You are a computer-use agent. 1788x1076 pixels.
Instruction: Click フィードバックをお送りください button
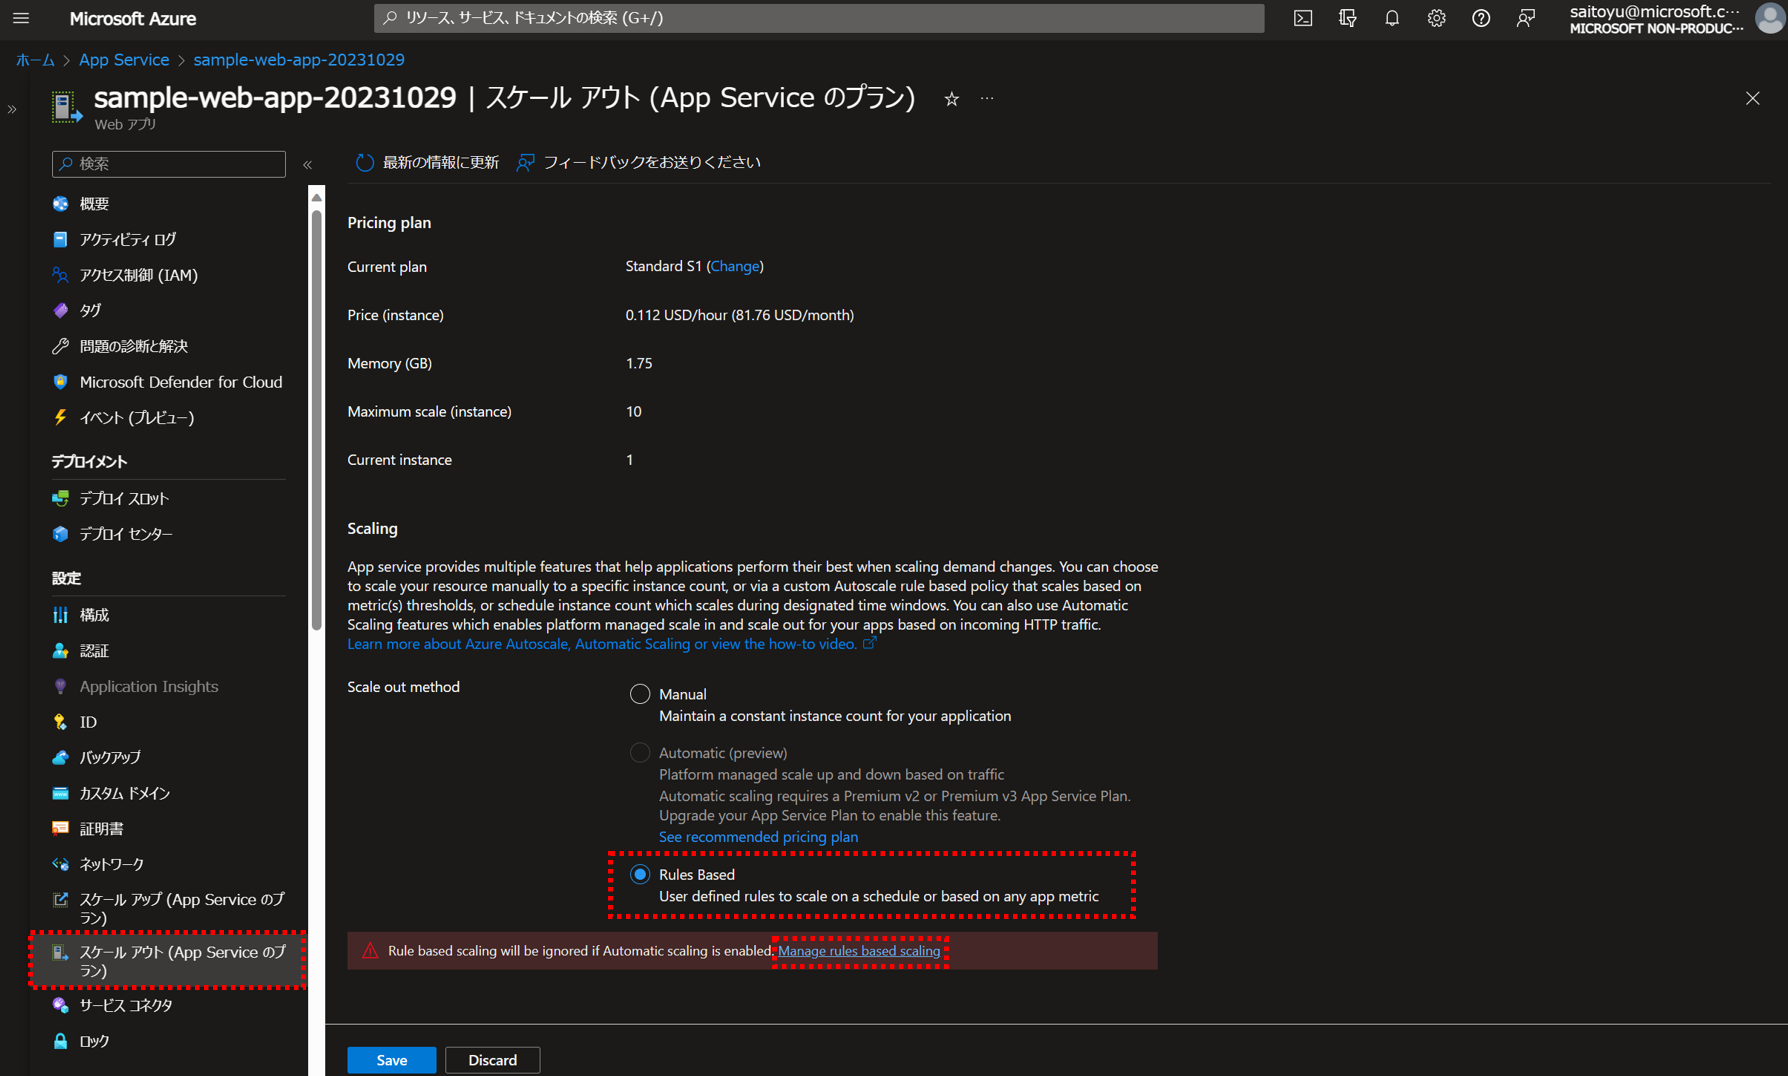point(639,162)
